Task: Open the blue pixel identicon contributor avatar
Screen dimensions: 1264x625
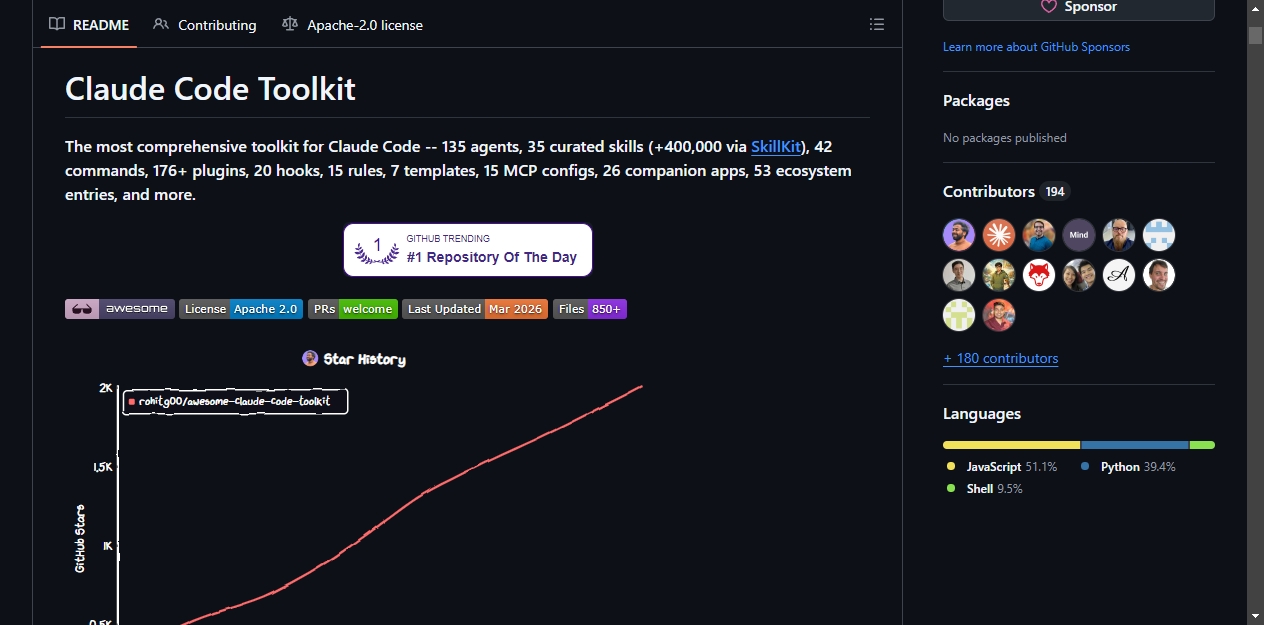Action: pos(1159,235)
